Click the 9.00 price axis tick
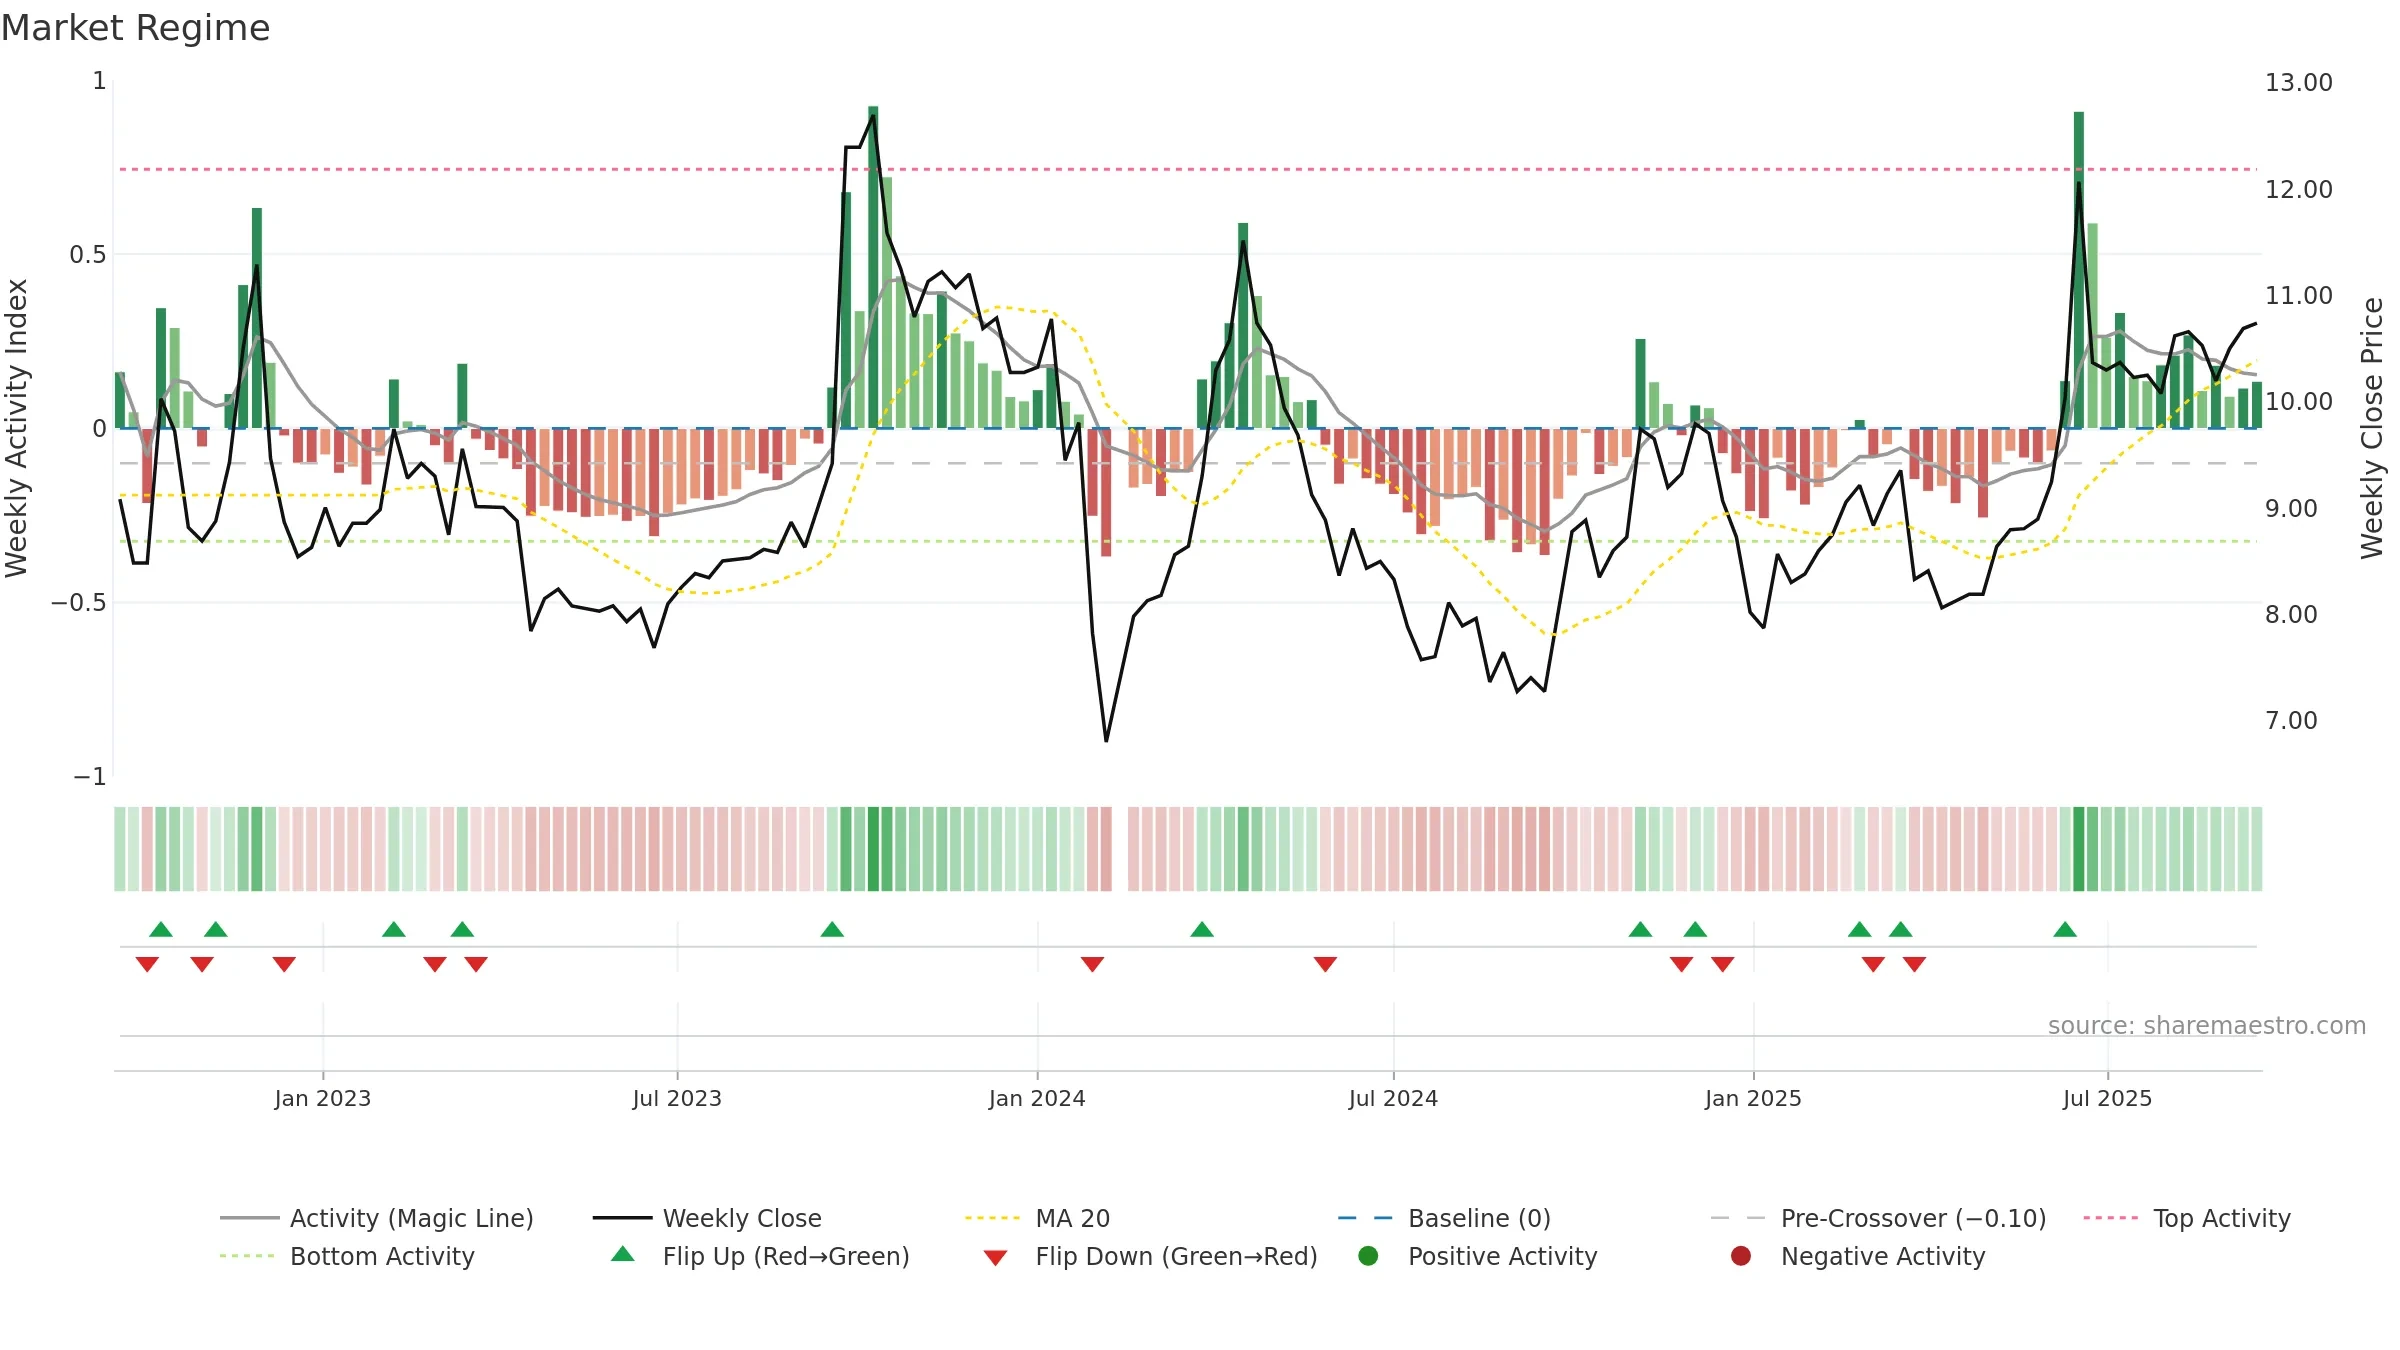 2291,509
